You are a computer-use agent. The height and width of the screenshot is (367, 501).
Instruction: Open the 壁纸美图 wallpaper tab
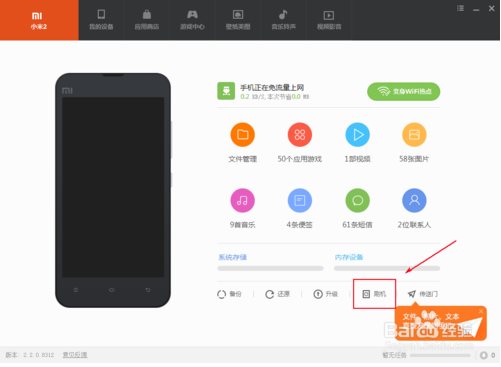coord(238,20)
